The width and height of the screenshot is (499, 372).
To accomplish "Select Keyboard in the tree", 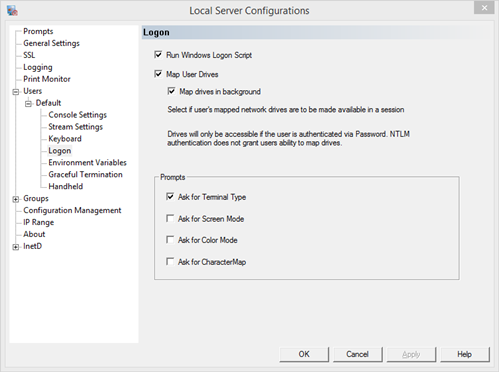I will tap(65, 139).
